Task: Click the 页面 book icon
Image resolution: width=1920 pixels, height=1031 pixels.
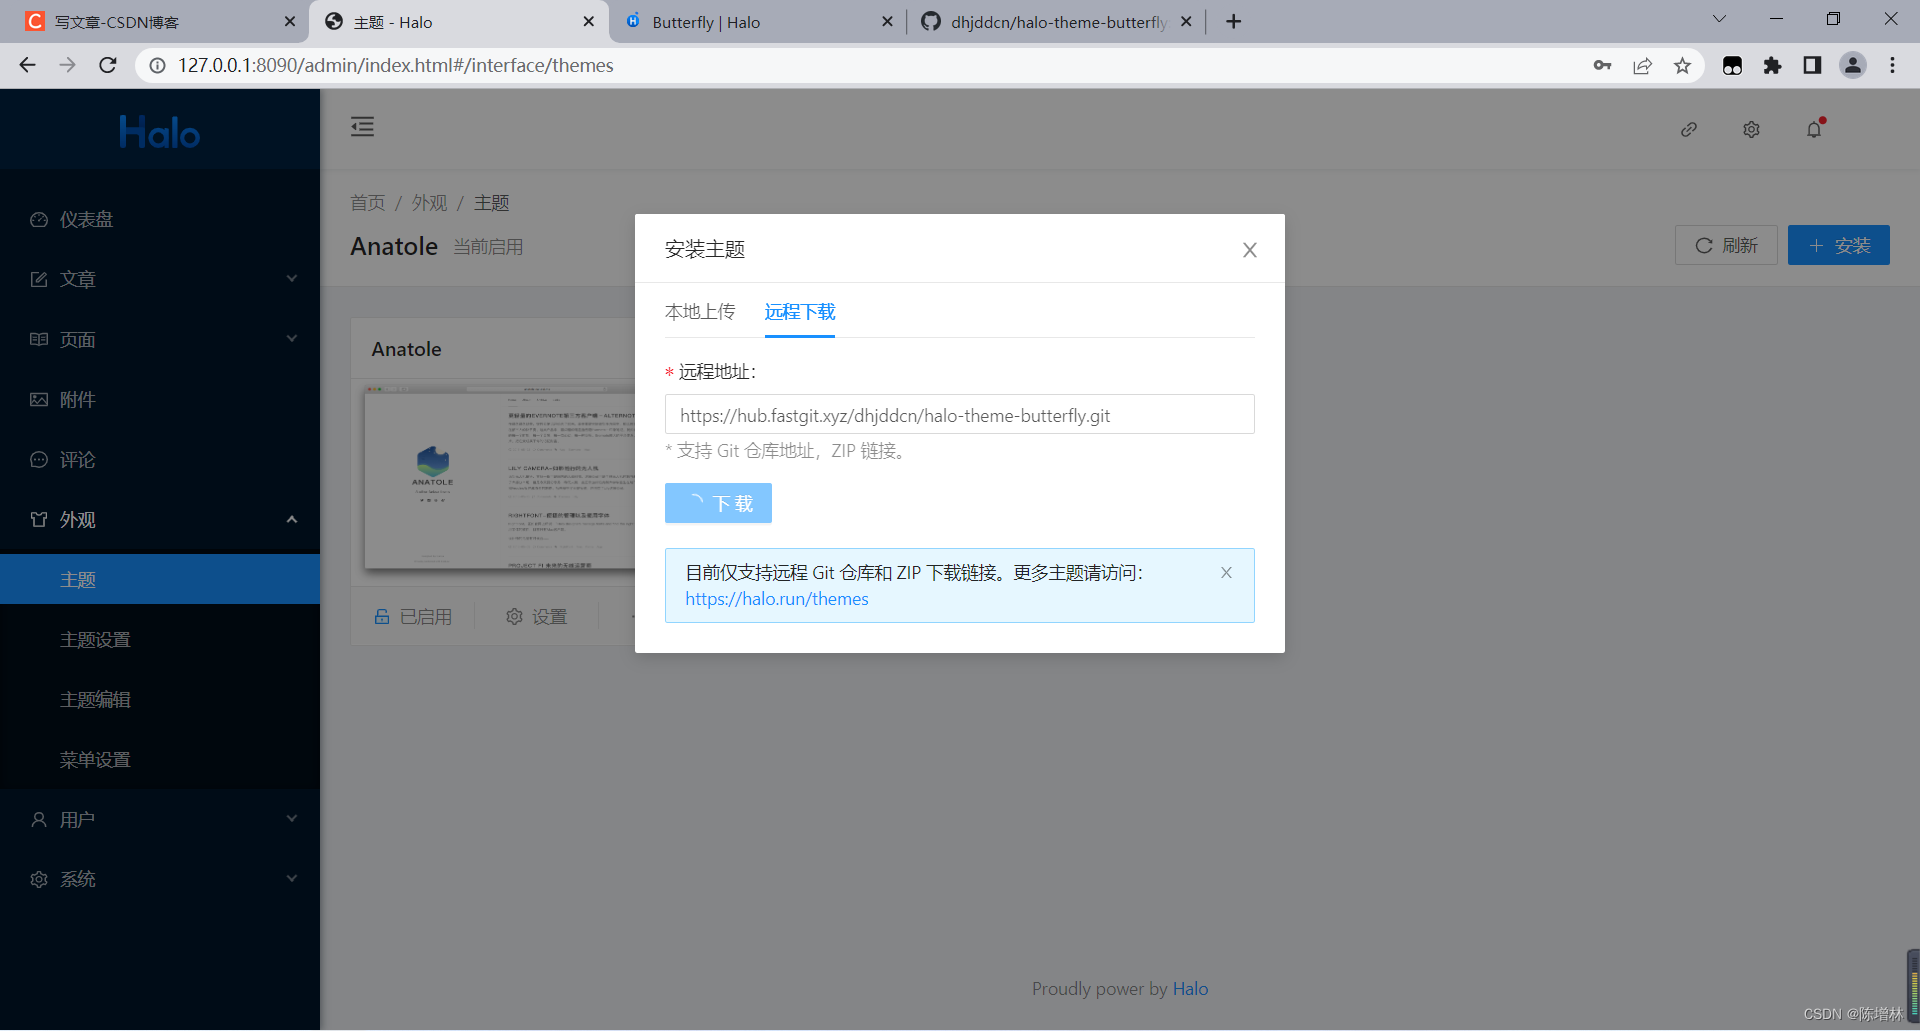Action: point(39,339)
